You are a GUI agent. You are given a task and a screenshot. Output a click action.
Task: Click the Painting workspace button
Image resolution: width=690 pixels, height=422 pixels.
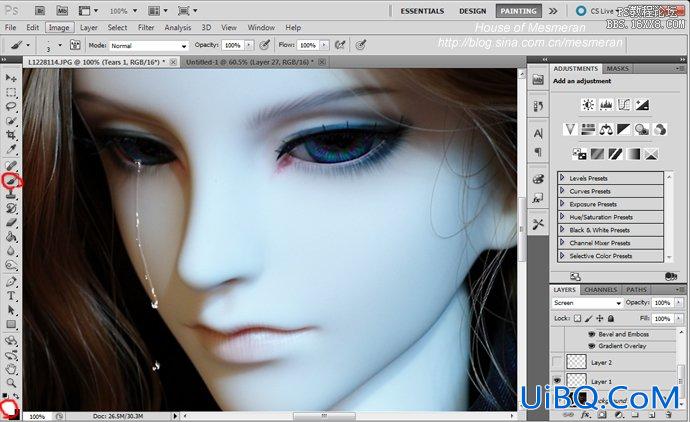tap(518, 11)
